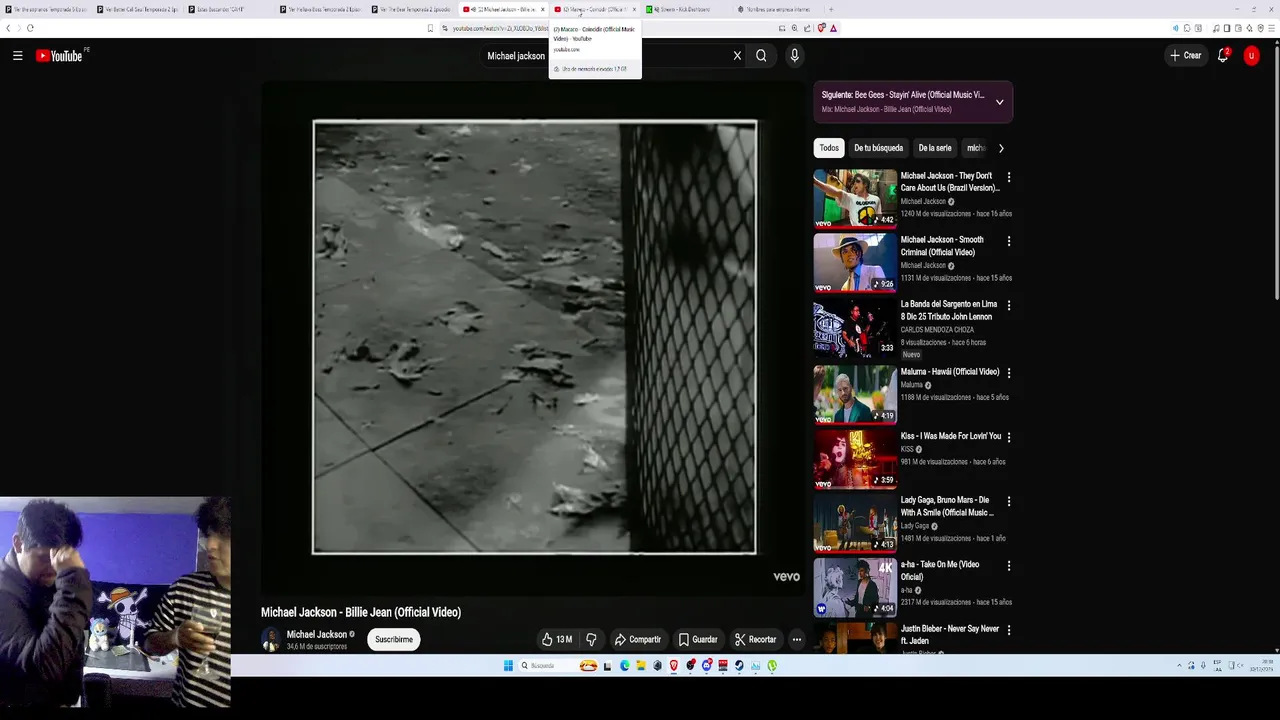Screen dimensions: 1280x720
Task: Switch to the Michael Jackson Billie Jean tab
Action: tap(501, 9)
